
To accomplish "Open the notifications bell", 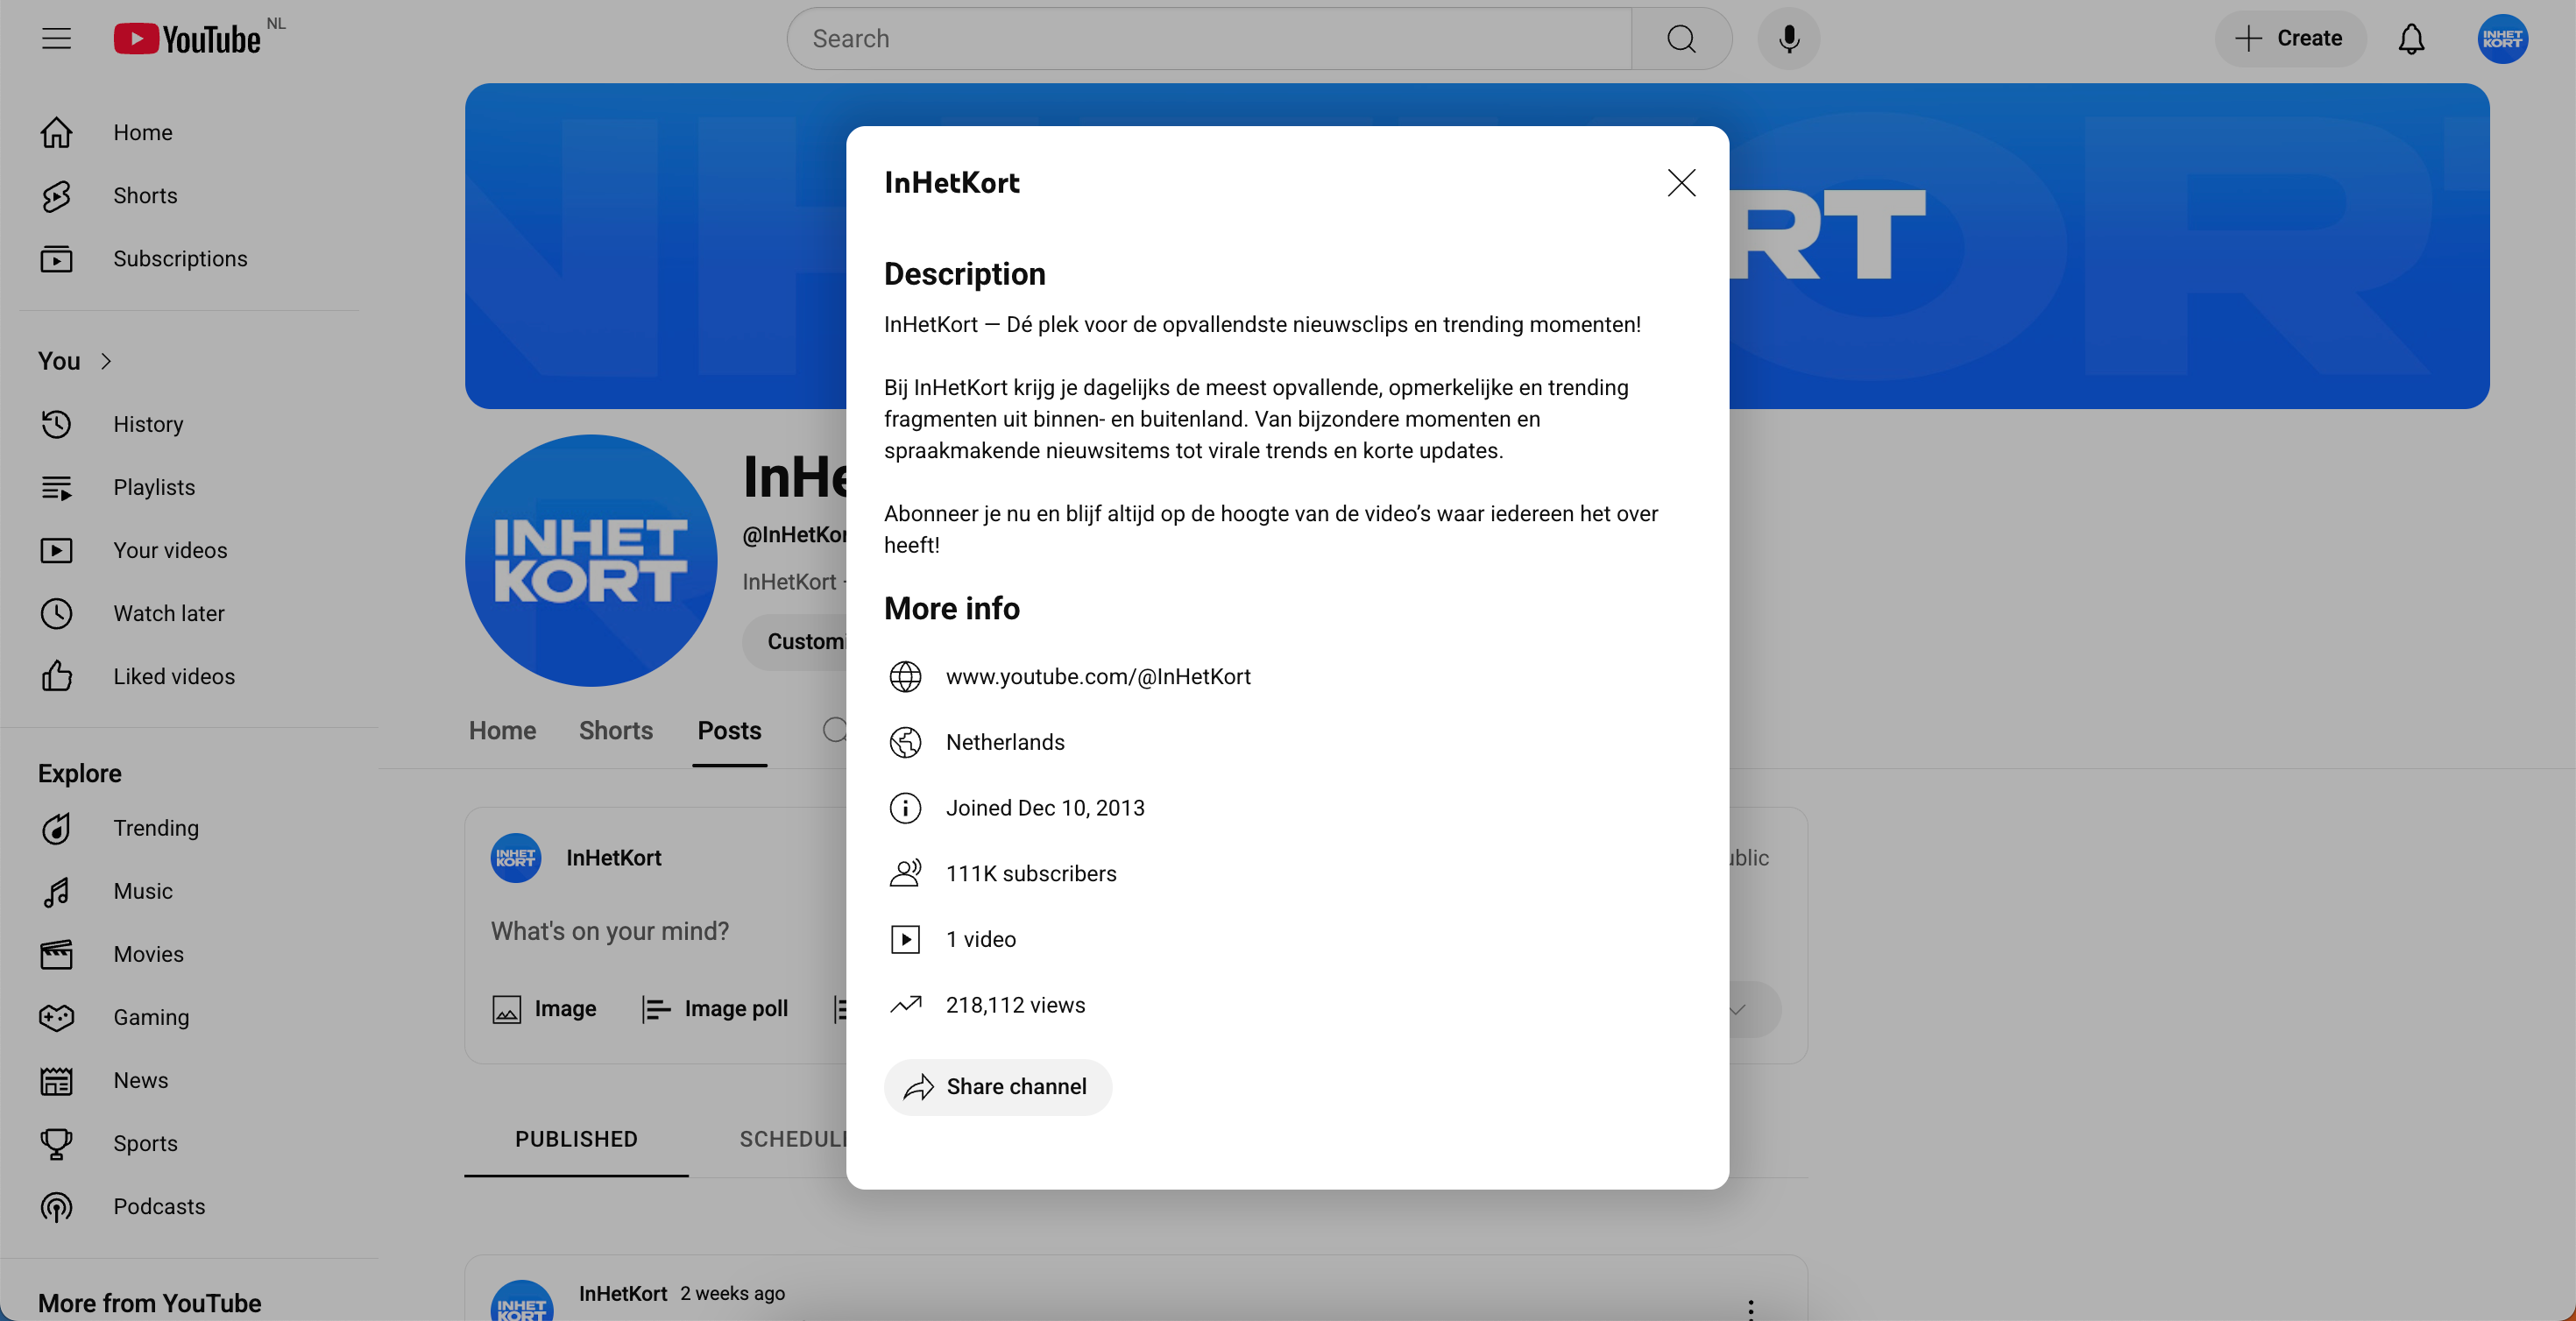I will (x=2411, y=39).
